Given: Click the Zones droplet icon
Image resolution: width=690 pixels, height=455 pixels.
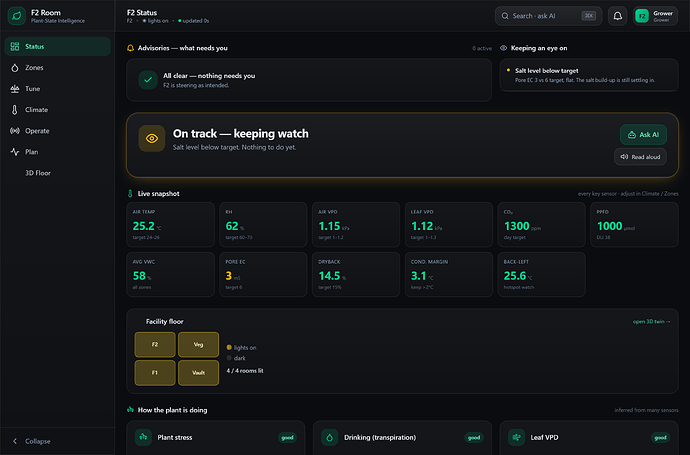Looking at the screenshot, I should coord(15,68).
